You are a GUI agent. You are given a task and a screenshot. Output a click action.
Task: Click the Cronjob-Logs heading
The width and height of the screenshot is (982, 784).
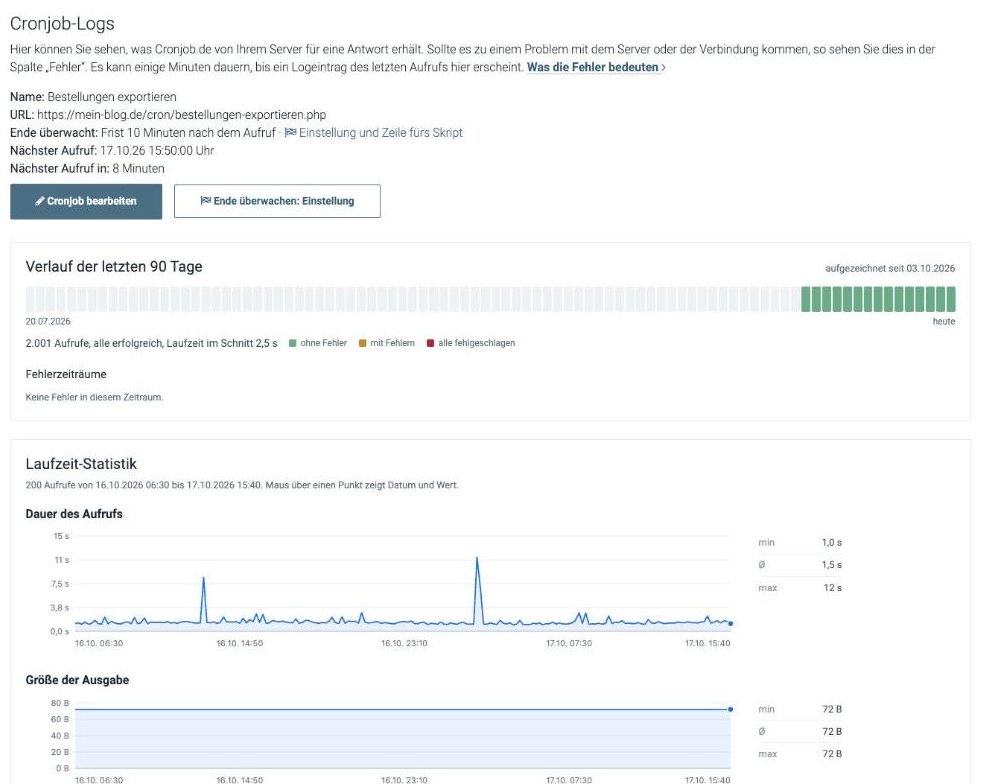63,24
